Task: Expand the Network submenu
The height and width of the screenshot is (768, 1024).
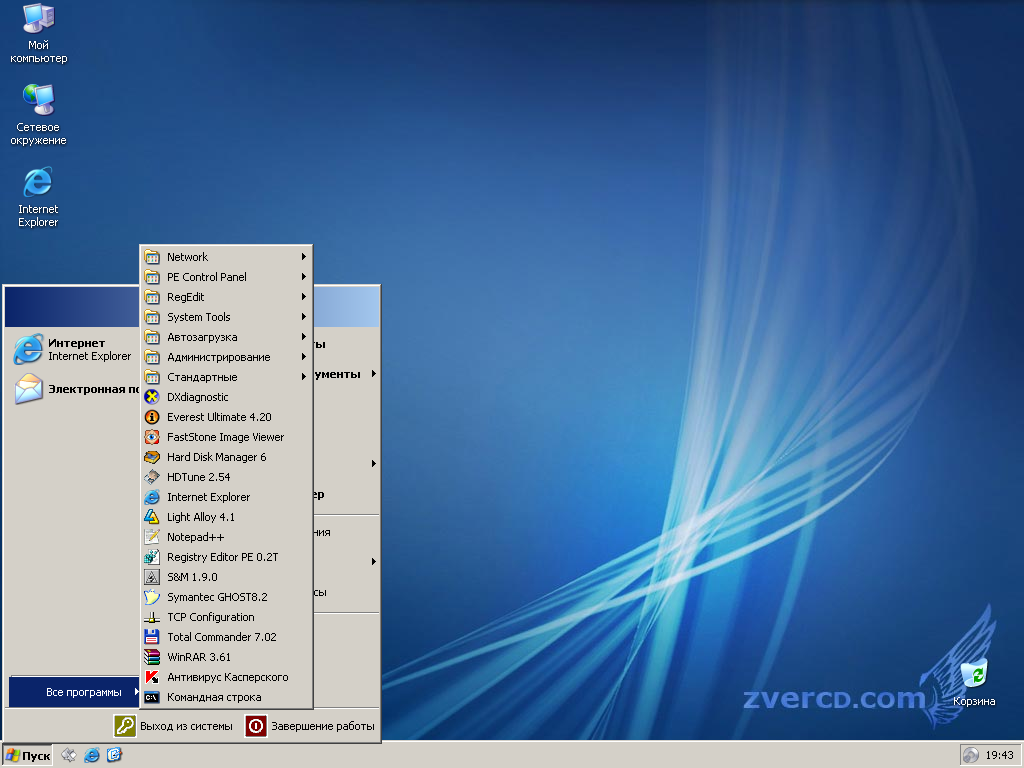Action: click(x=227, y=257)
